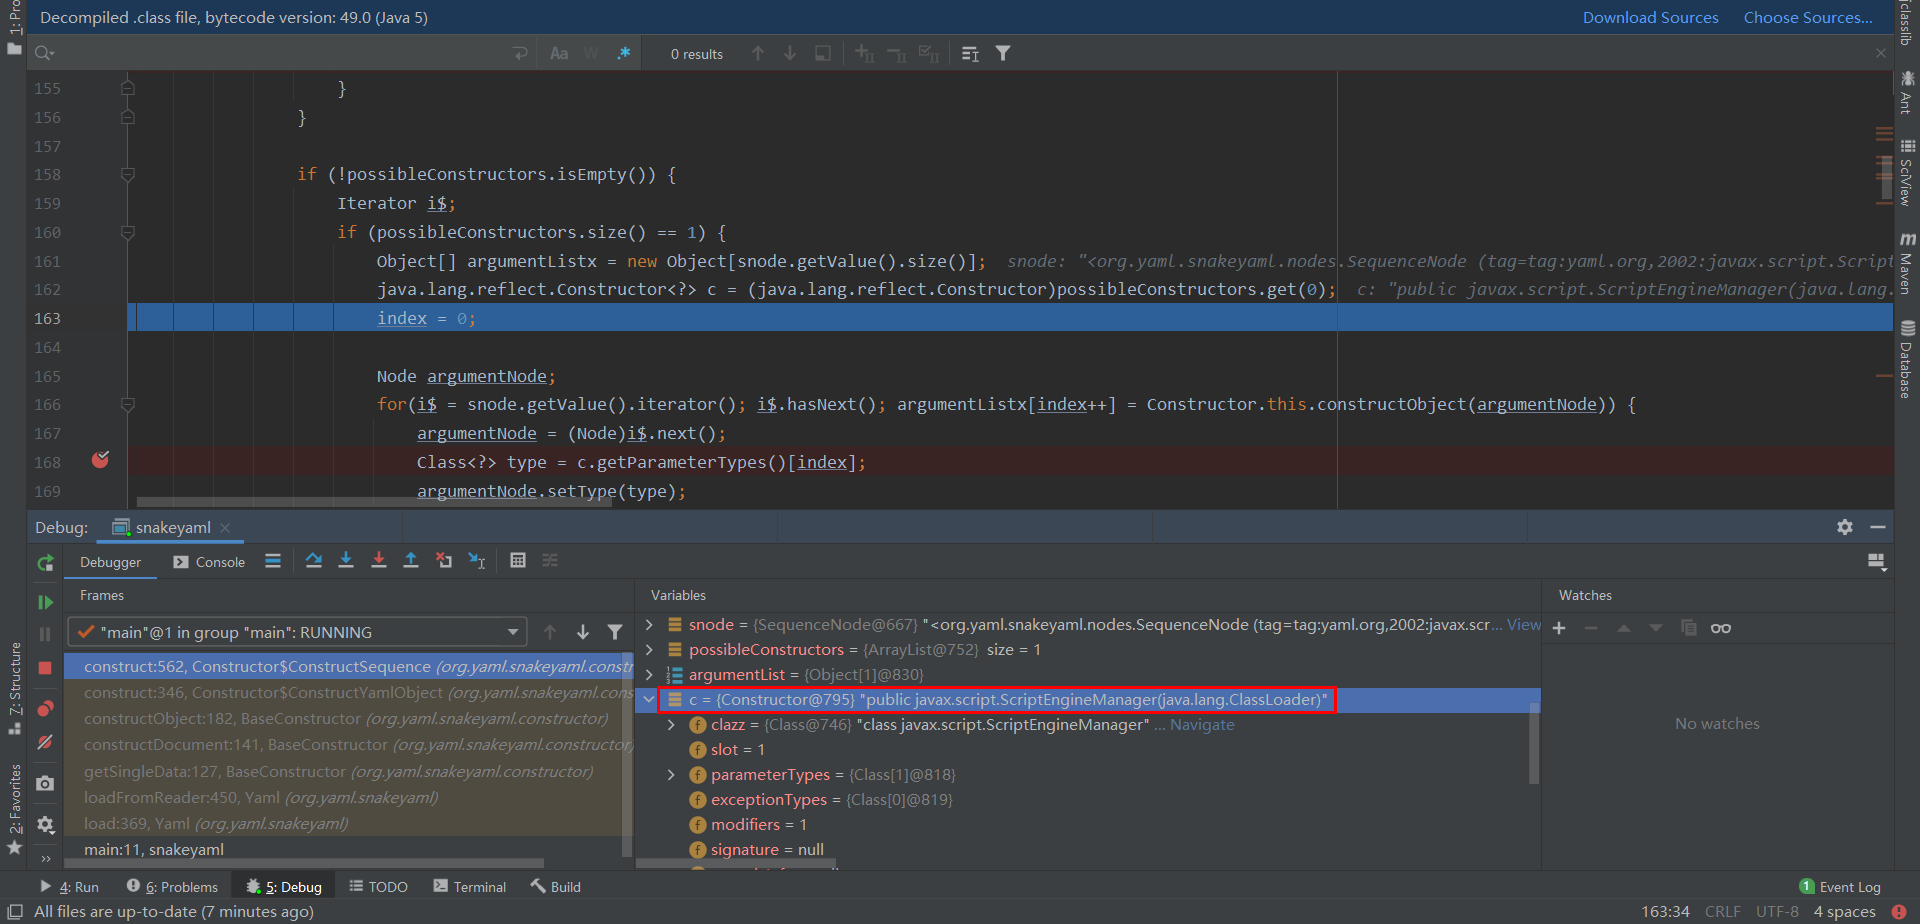This screenshot has width=1920, height=924.
Task: Open the Problems tool window tab
Action: (172, 887)
